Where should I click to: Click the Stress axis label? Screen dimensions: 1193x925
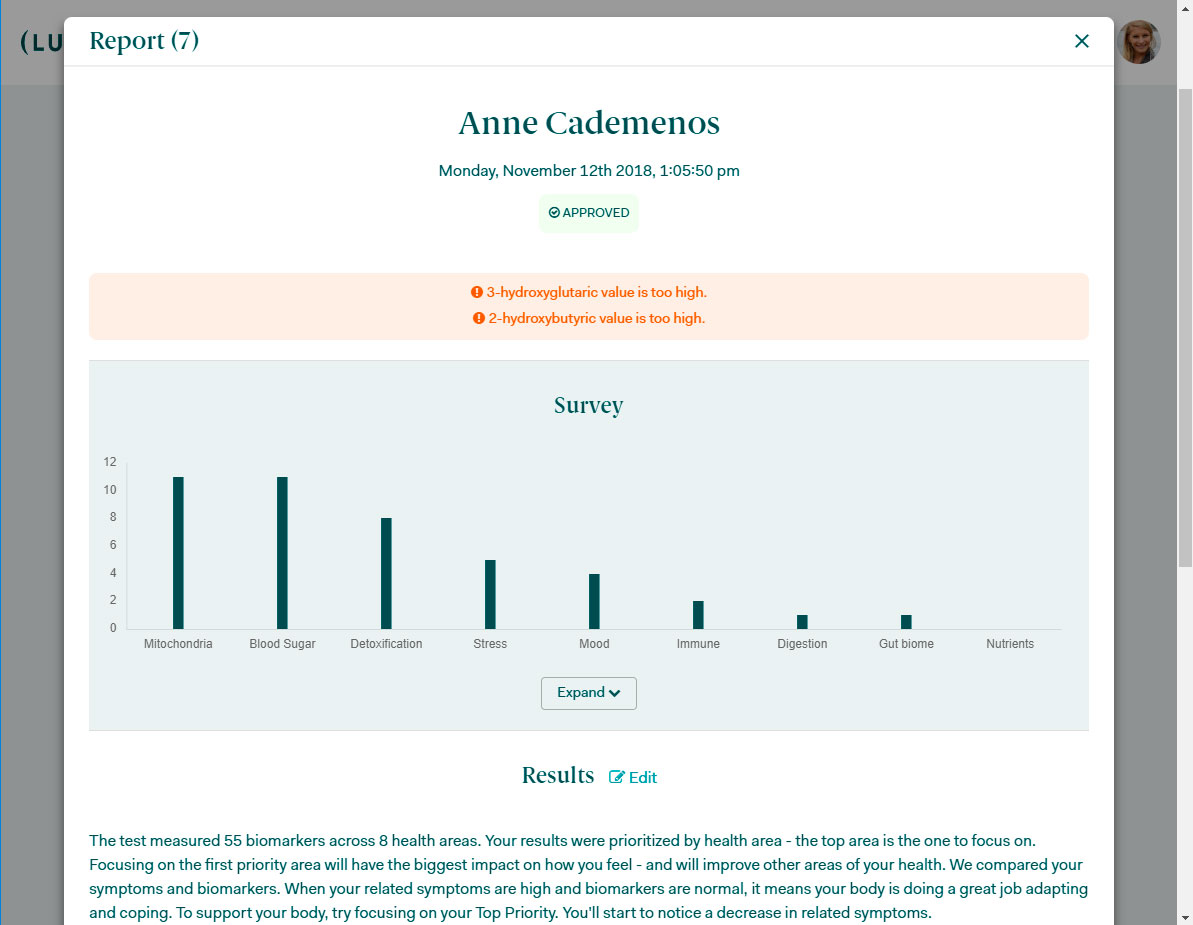pyautogui.click(x=490, y=644)
